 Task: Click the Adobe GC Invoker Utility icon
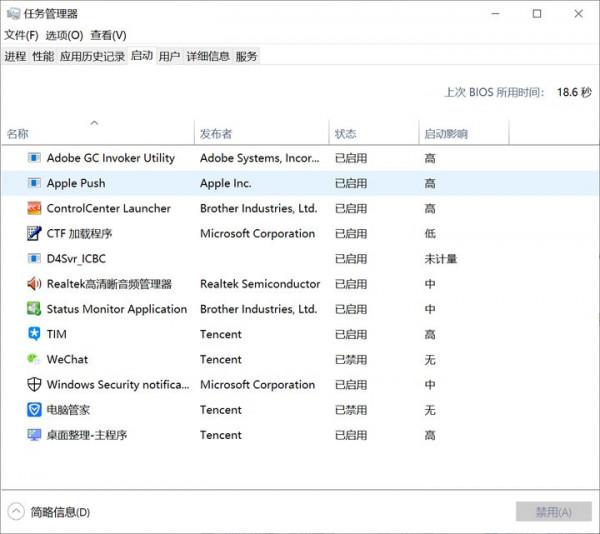coord(34,158)
